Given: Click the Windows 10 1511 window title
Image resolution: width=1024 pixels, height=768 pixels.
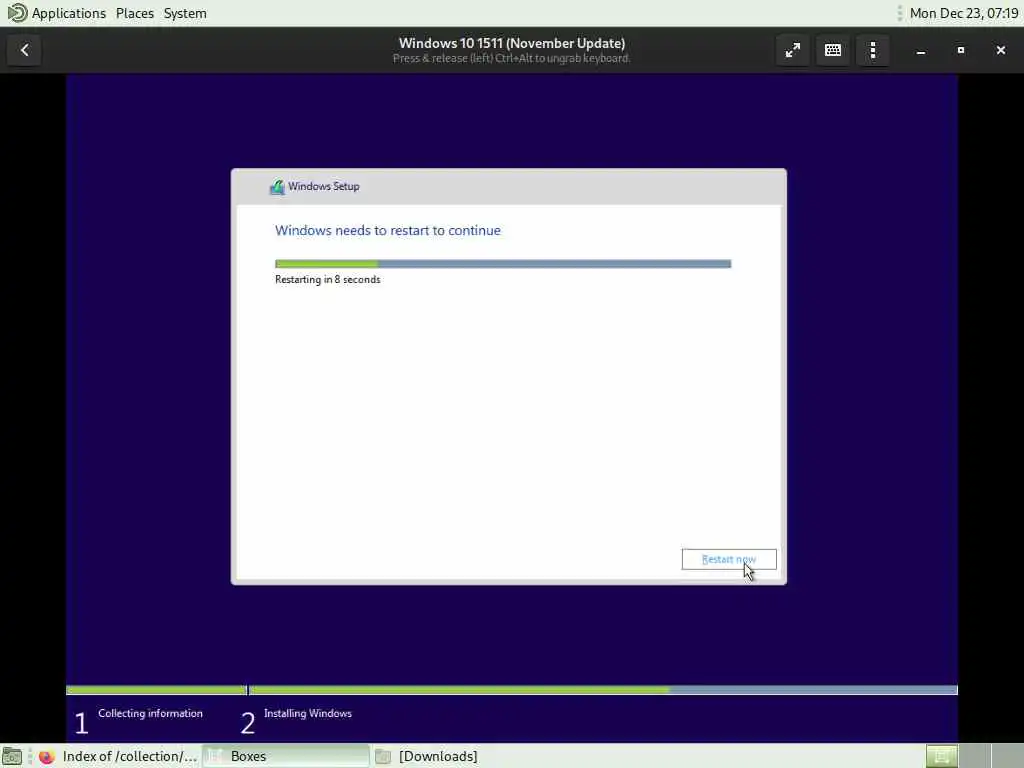Looking at the screenshot, I should pos(512,43).
